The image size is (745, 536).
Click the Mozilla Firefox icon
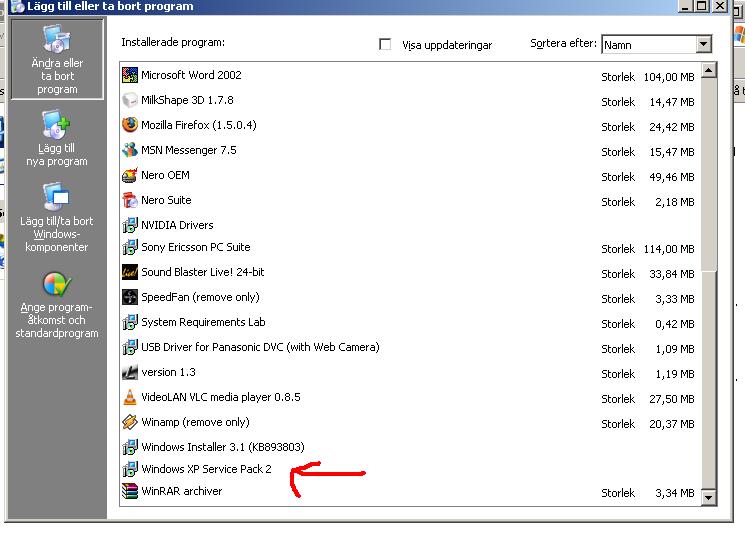tap(130, 125)
